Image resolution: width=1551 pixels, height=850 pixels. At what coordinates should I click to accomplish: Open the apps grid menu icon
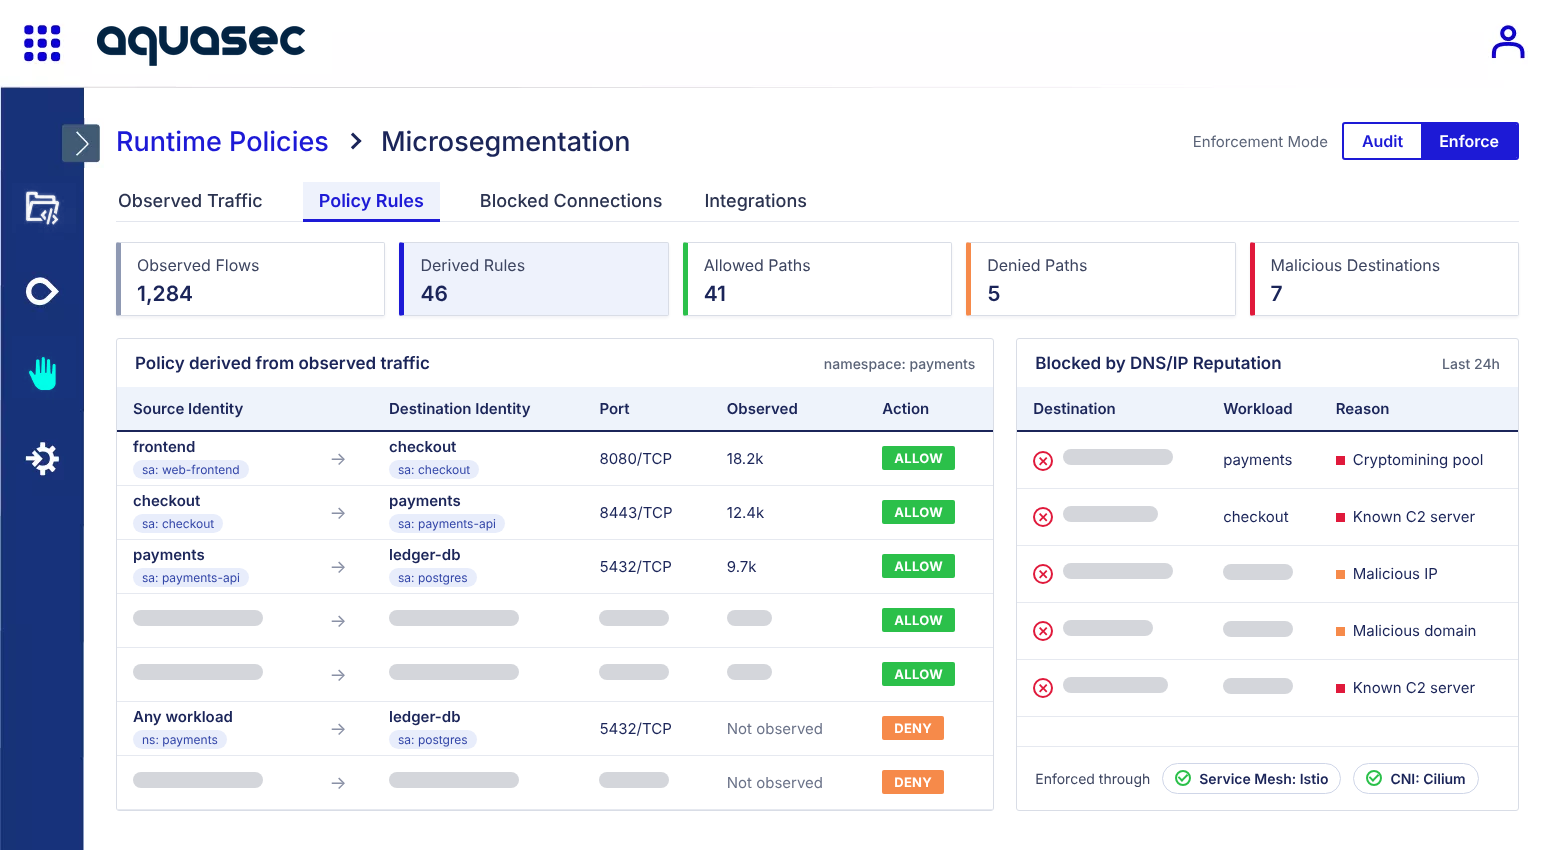[42, 43]
